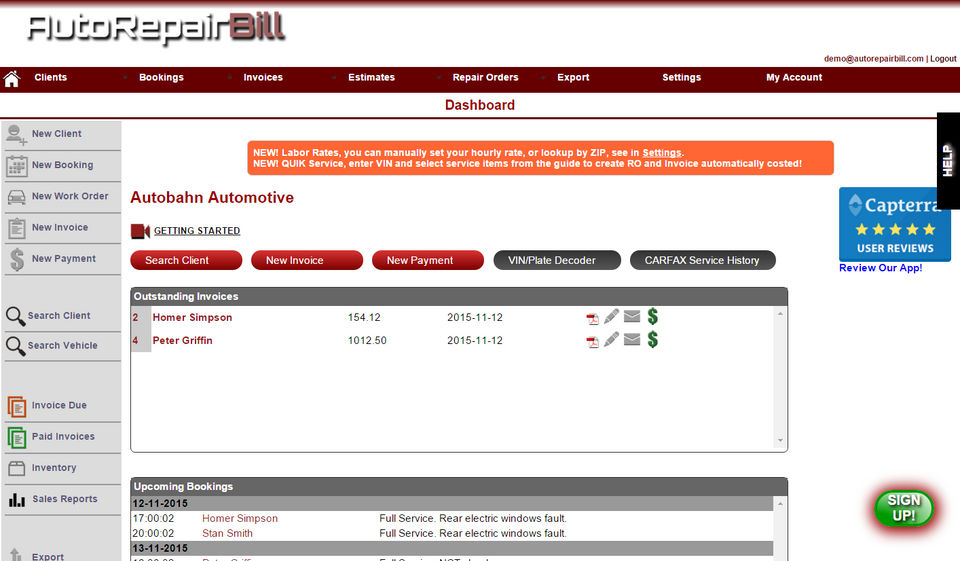Open the Invoices menu
This screenshot has width=960, height=561.
tap(263, 77)
